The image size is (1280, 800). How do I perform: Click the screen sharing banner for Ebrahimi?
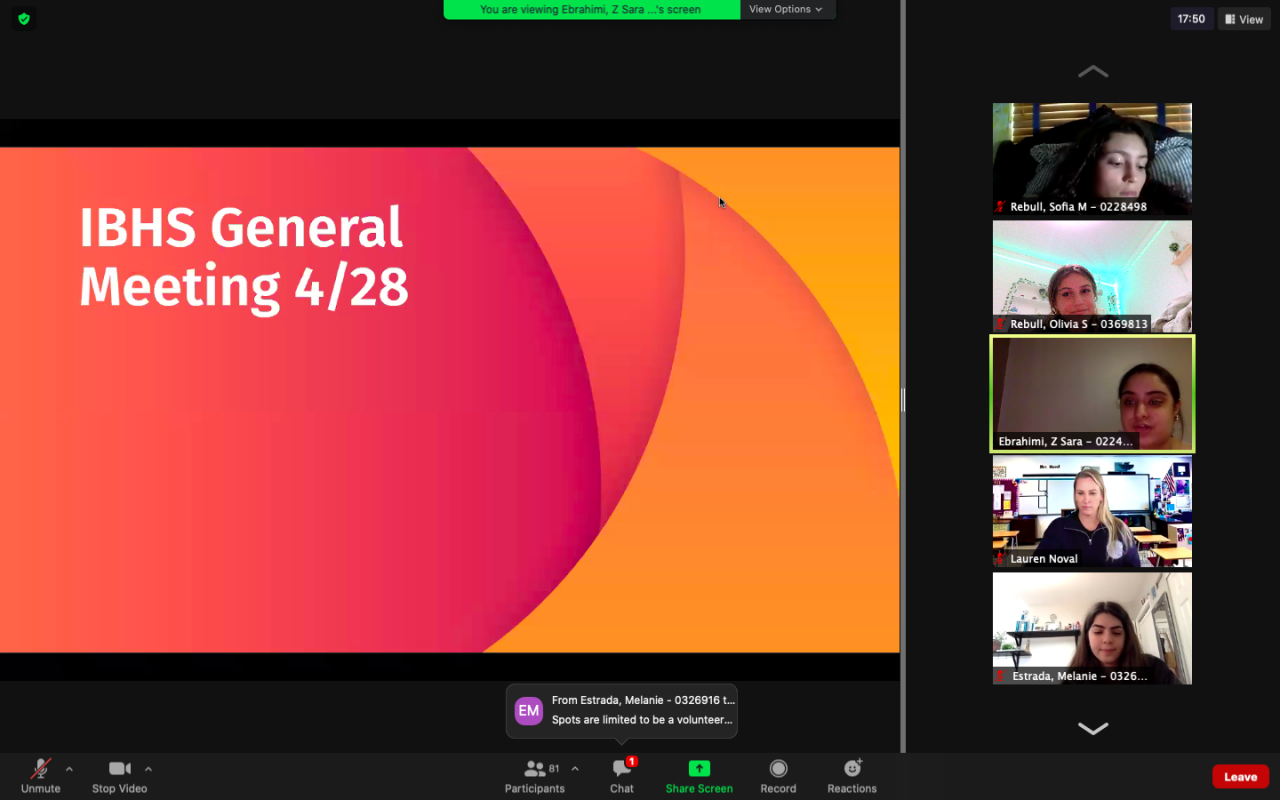[x=591, y=9]
